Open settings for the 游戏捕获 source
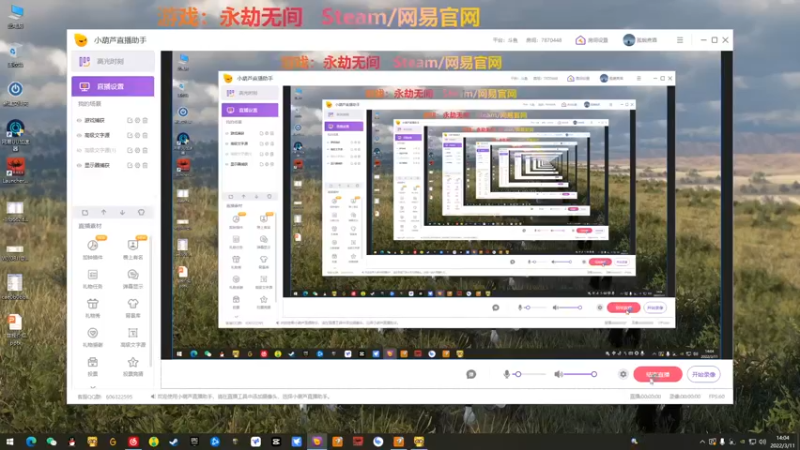The image size is (800, 450). click(x=137, y=120)
